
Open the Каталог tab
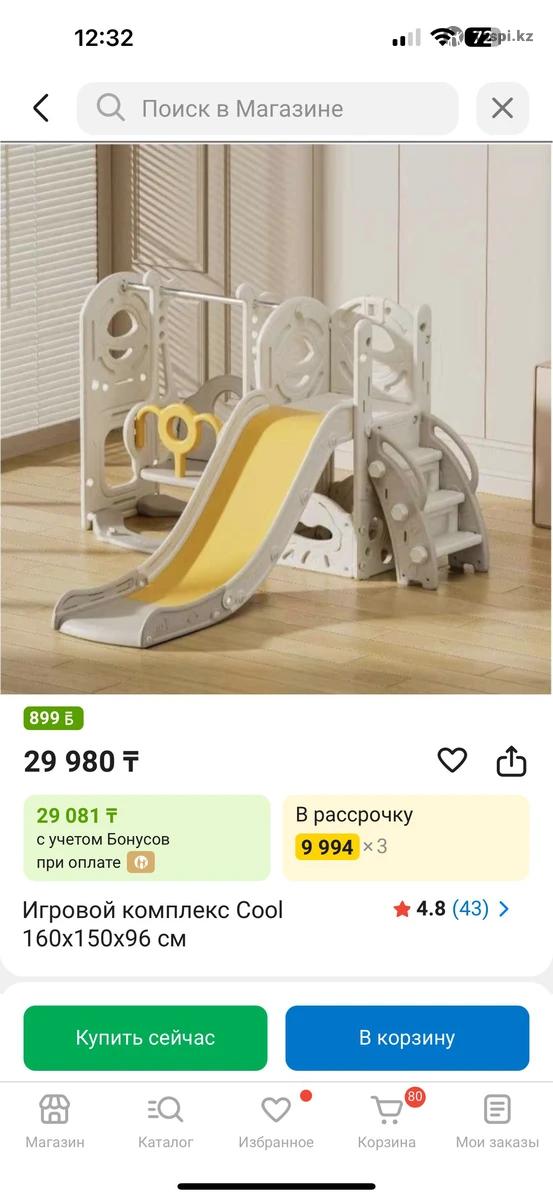tap(166, 1121)
